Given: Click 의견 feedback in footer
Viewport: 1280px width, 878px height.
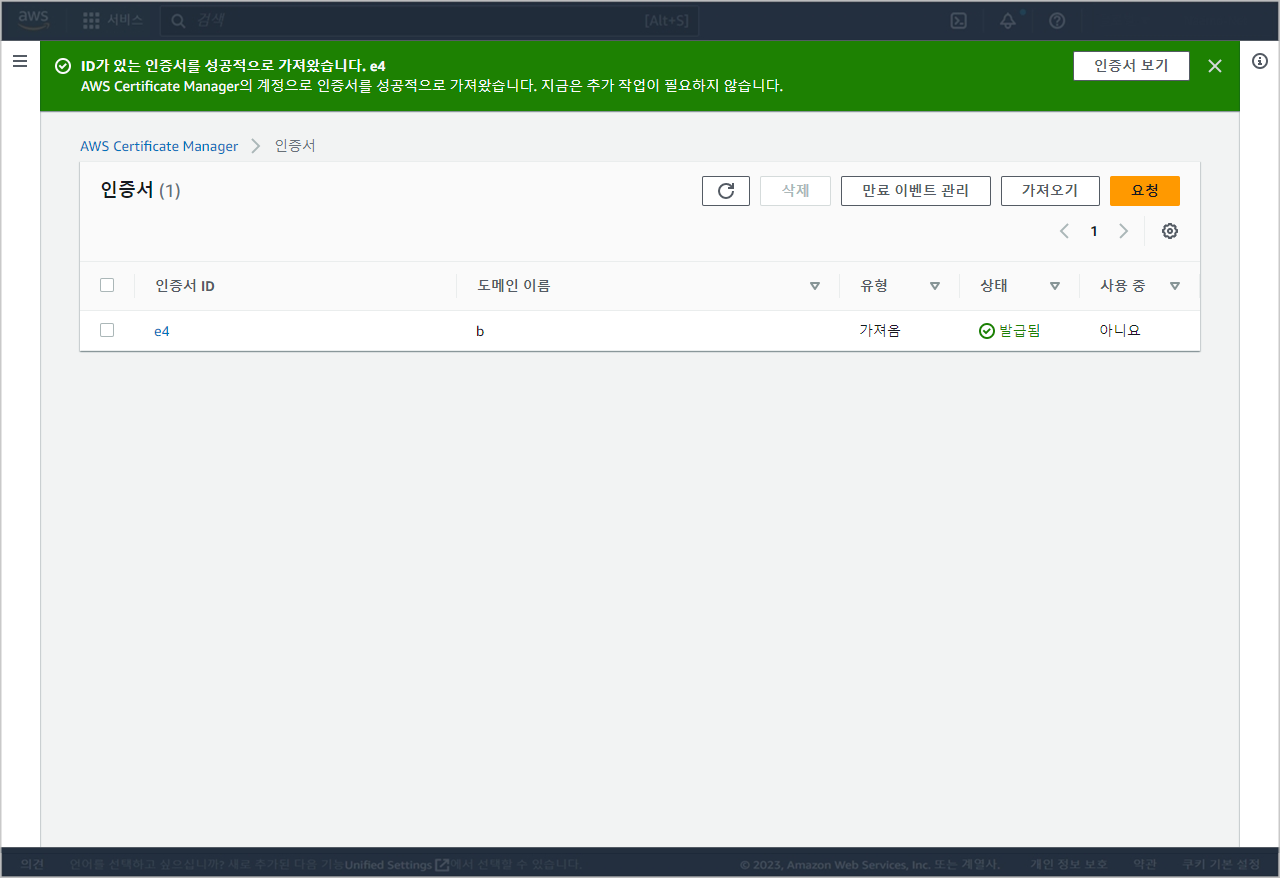Looking at the screenshot, I should [32, 864].
